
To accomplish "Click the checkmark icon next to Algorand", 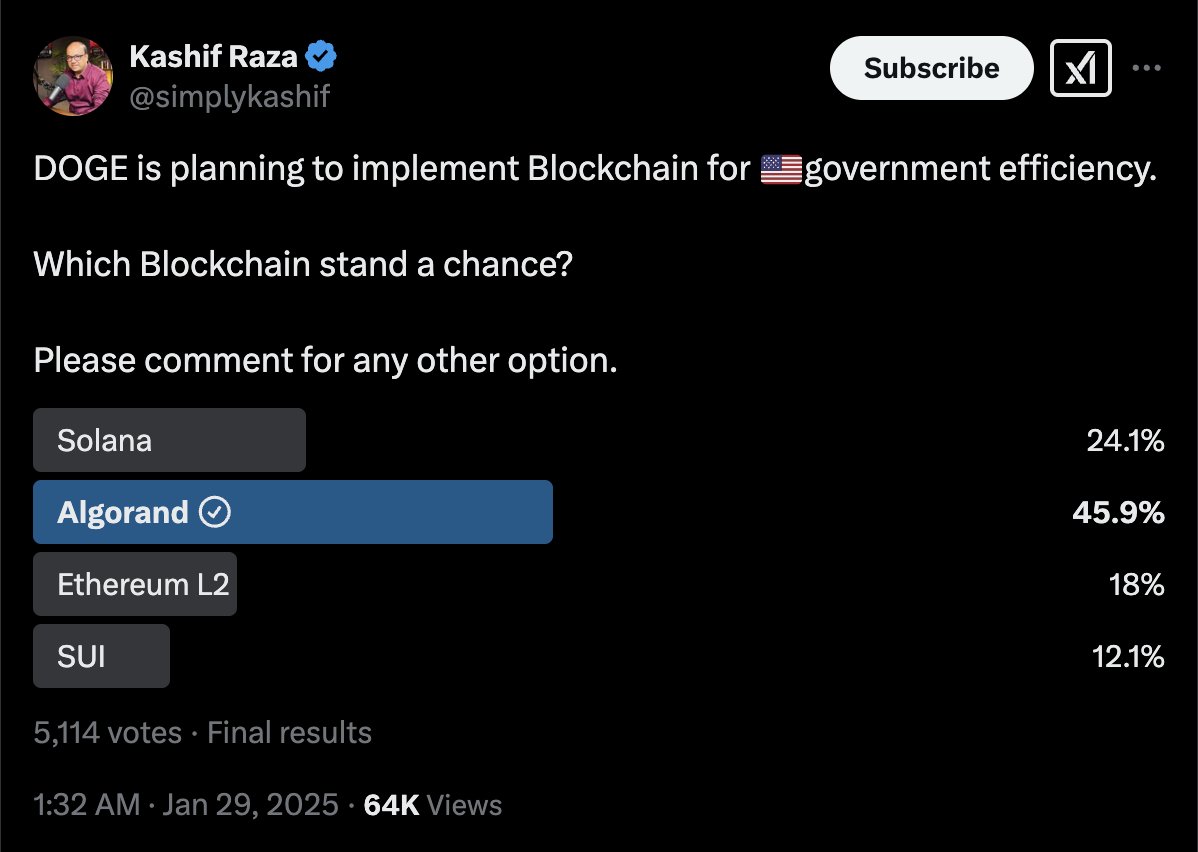I will [215, 512].
